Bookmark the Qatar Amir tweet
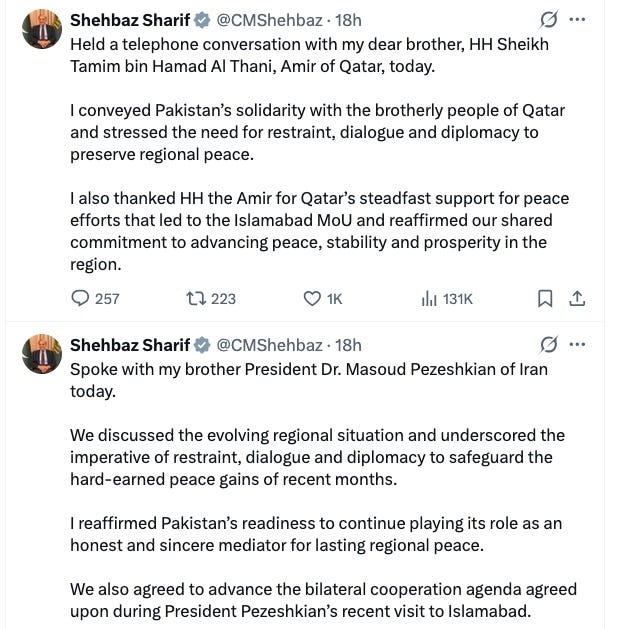The width and height of the screenshot is (620, 629). pyautogui.click(x=545, y=299)
